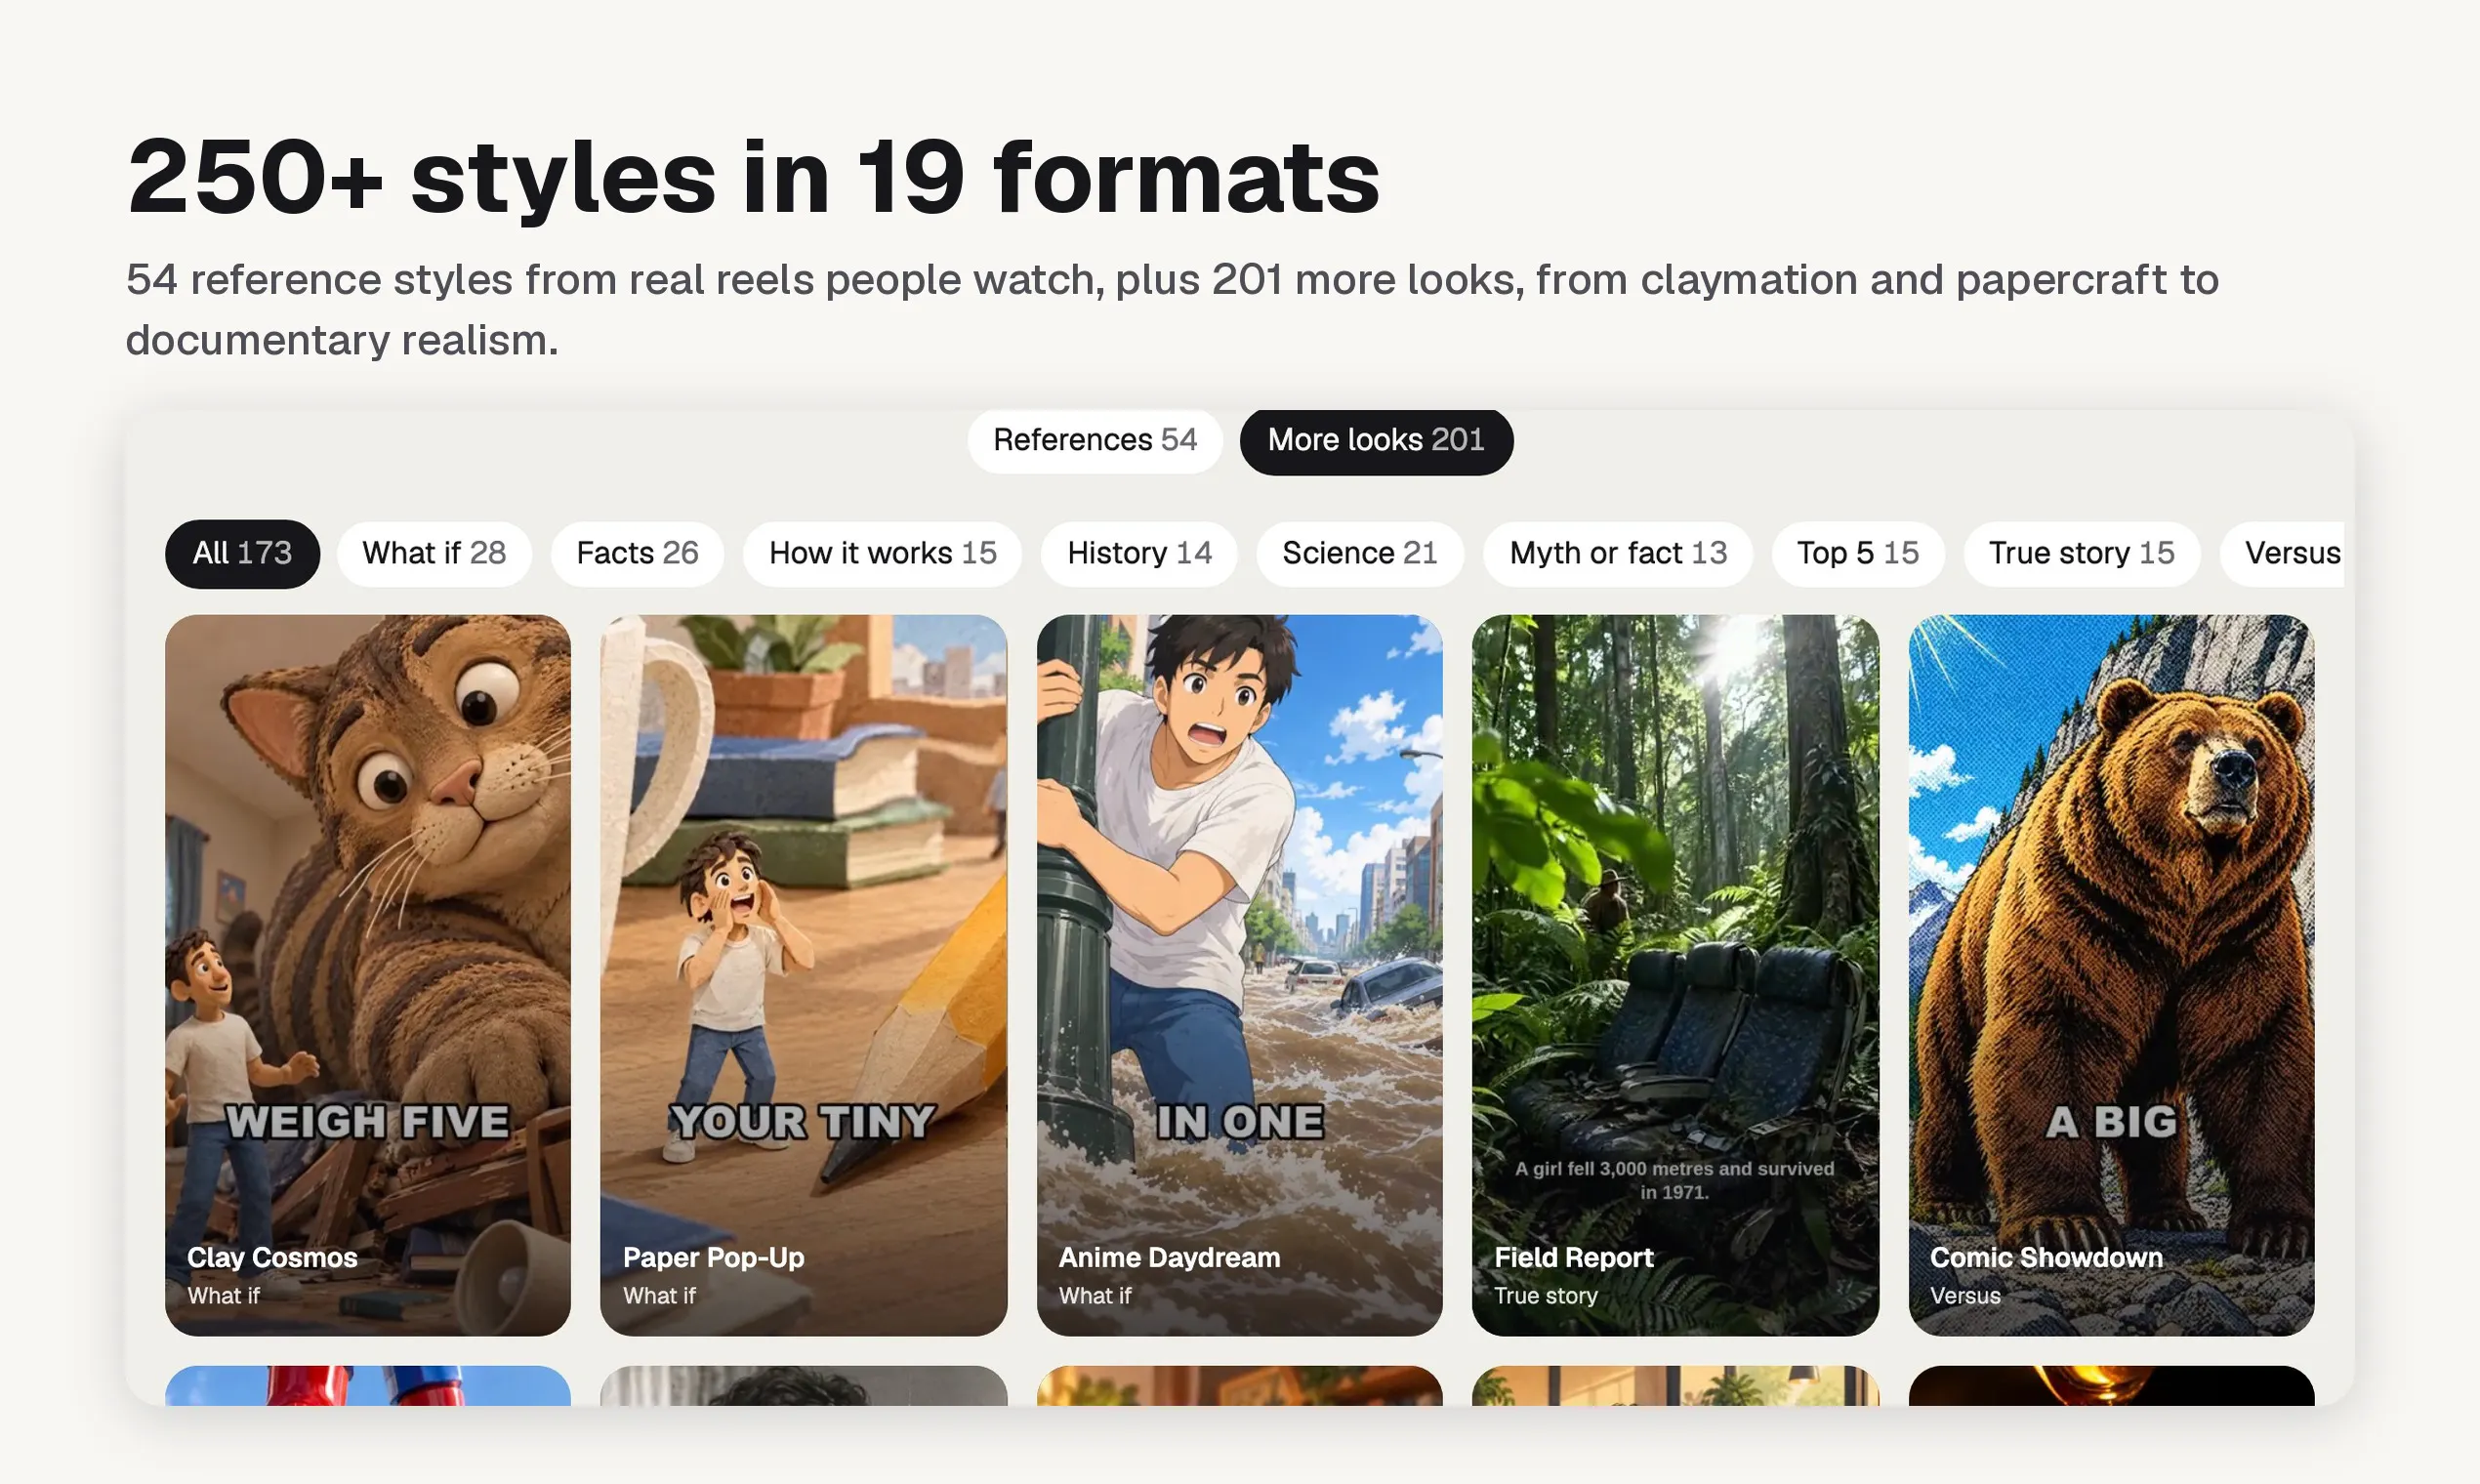Click the 'IN ONE' caption text
Viewport: 2480px width, 1484px height.
click(x=1240, y=1122)
